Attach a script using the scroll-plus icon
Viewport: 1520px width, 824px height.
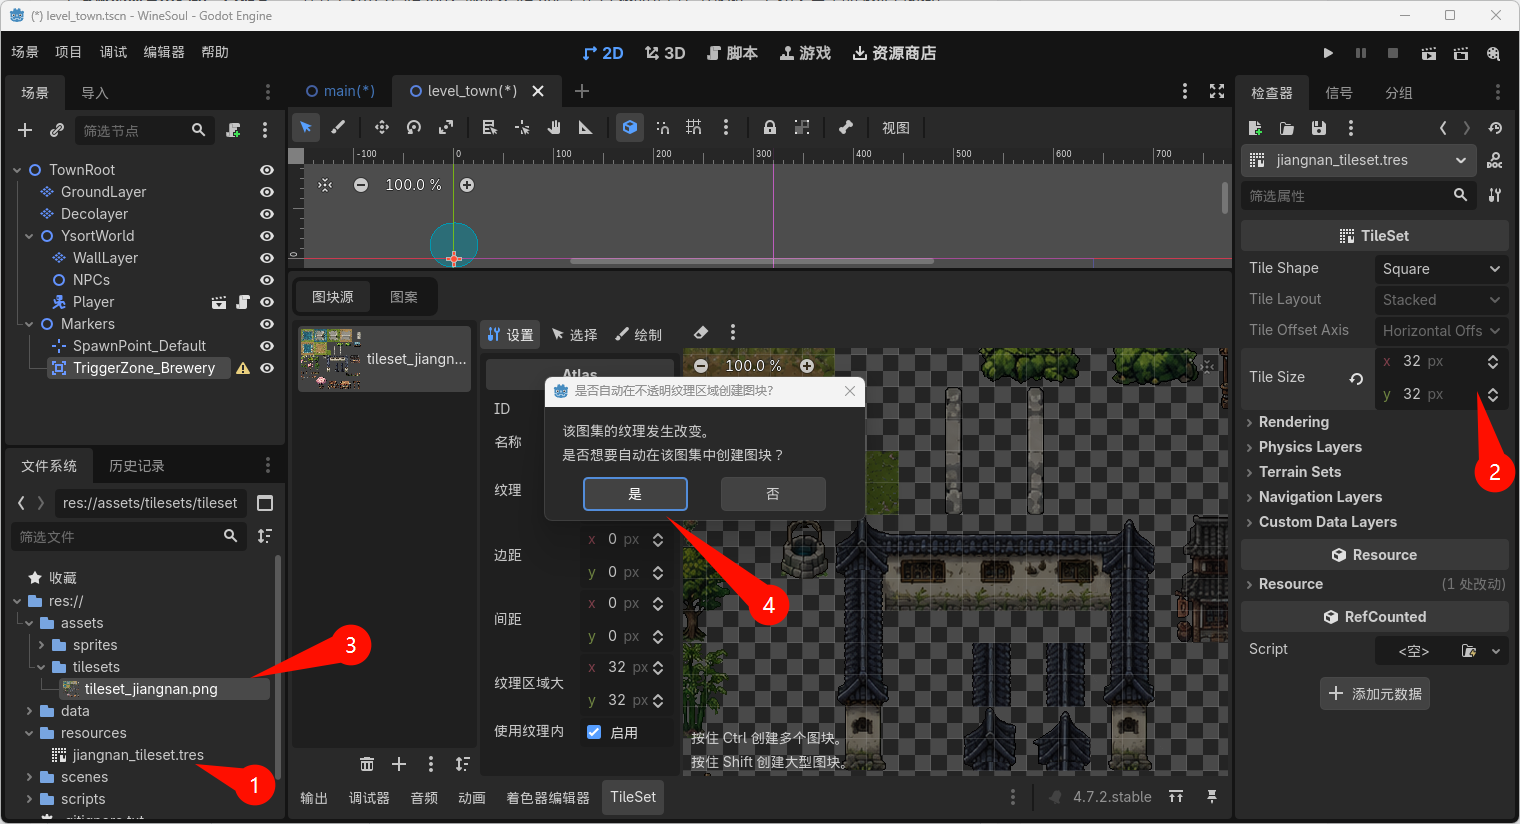pos(233,130)
